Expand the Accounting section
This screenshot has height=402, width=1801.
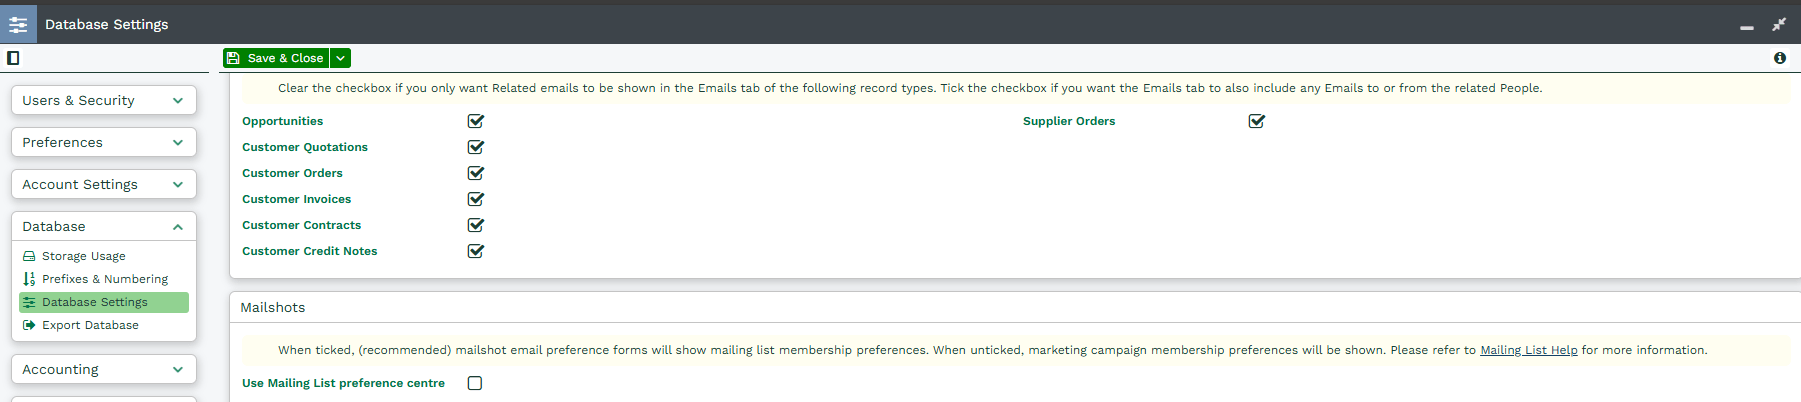click(104, 369)
